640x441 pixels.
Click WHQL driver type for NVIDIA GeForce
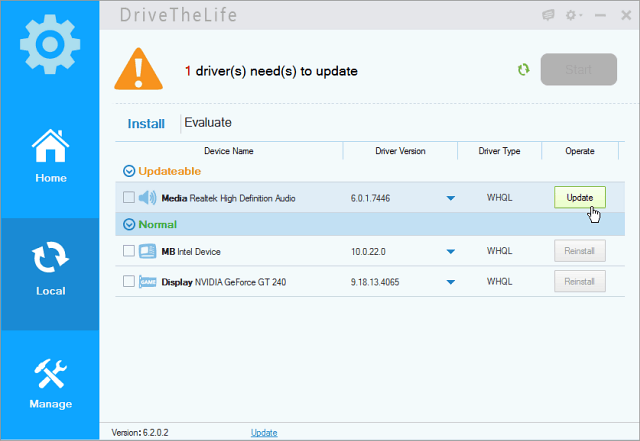coord(499,281)
